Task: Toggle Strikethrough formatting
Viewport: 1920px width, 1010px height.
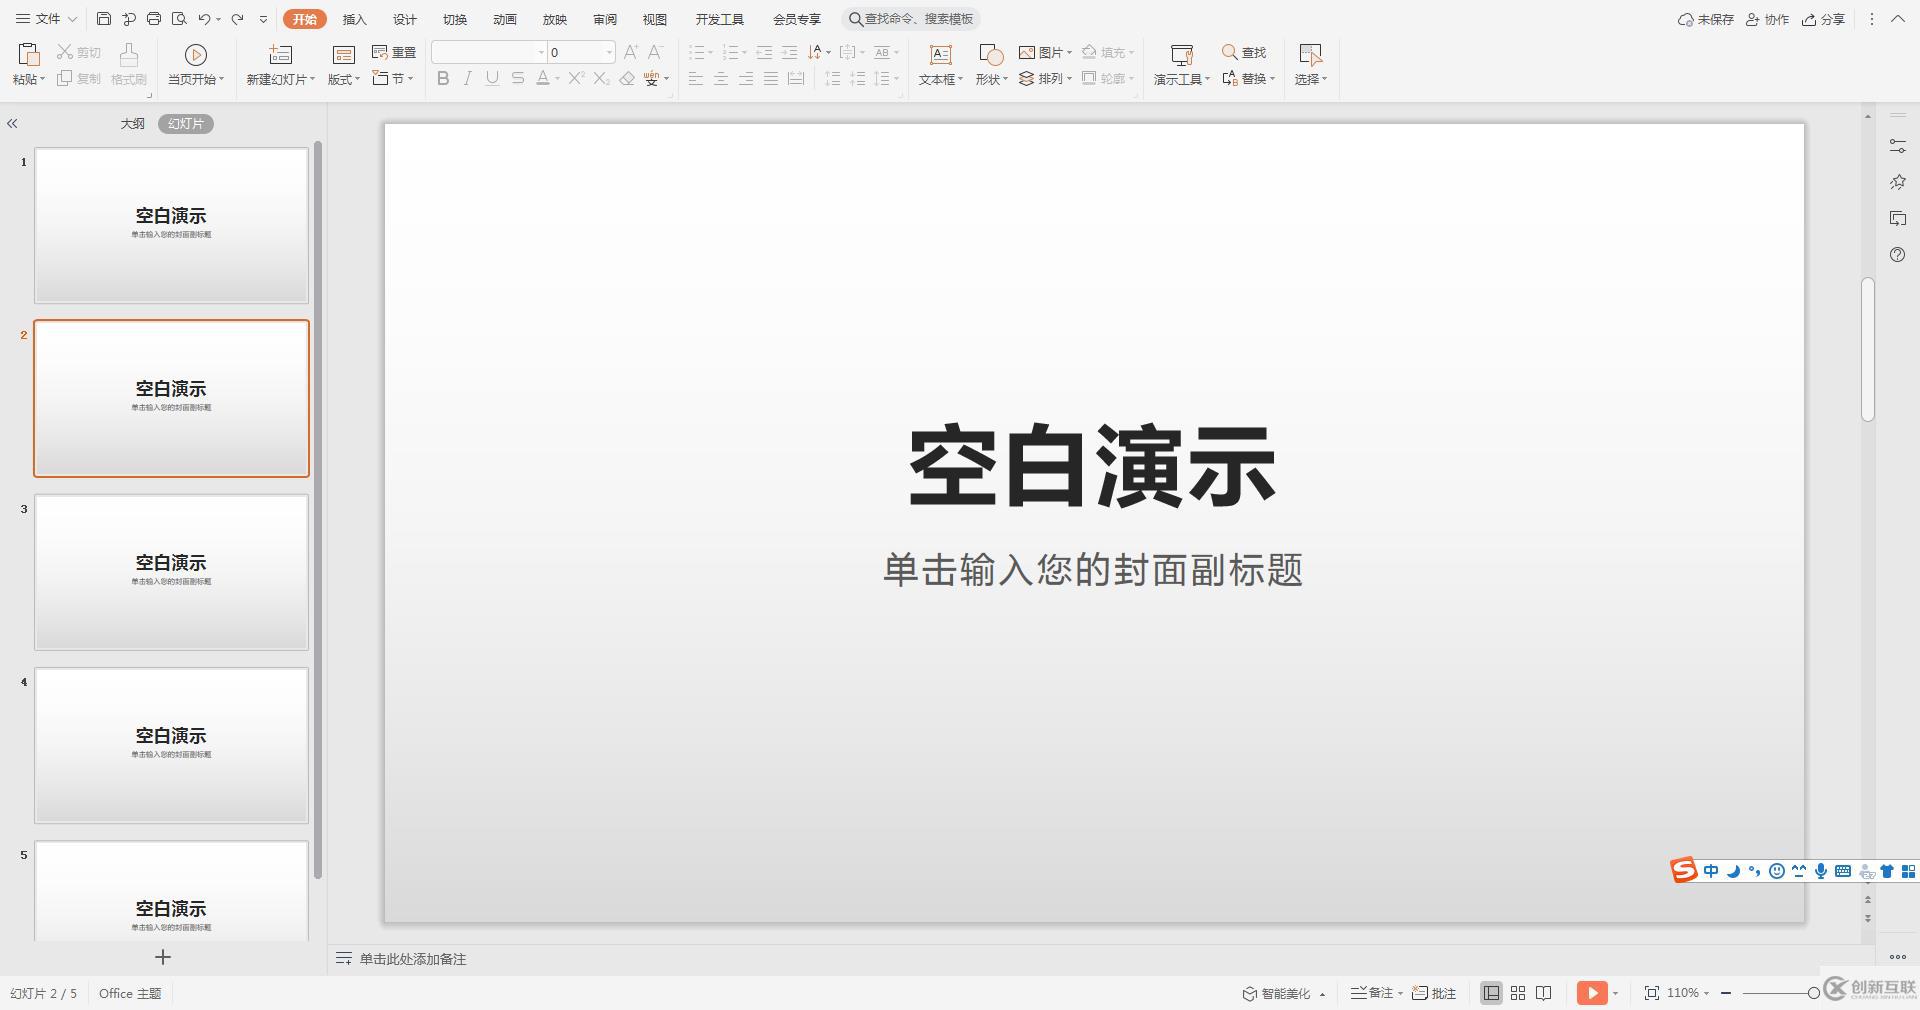Action: tap(517, 78)
